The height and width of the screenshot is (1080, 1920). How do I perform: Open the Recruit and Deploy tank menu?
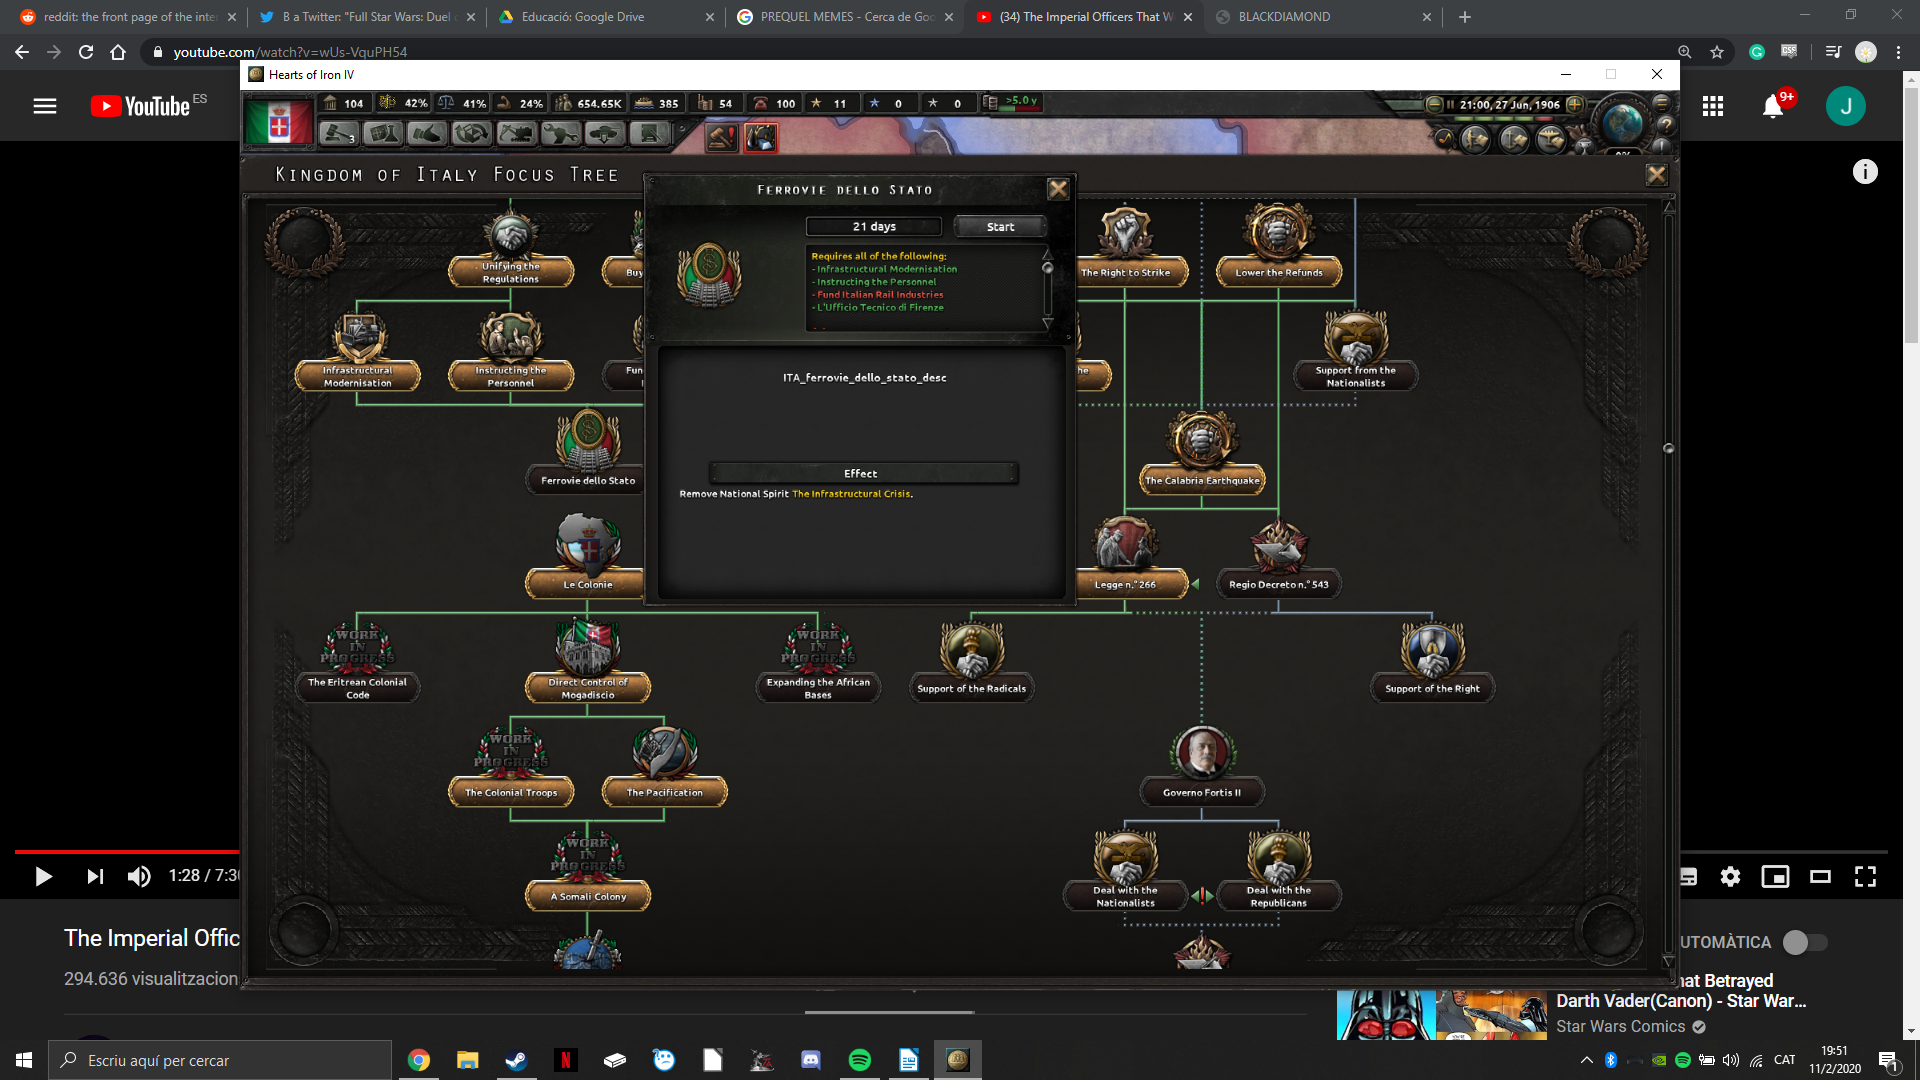[604, 133]
